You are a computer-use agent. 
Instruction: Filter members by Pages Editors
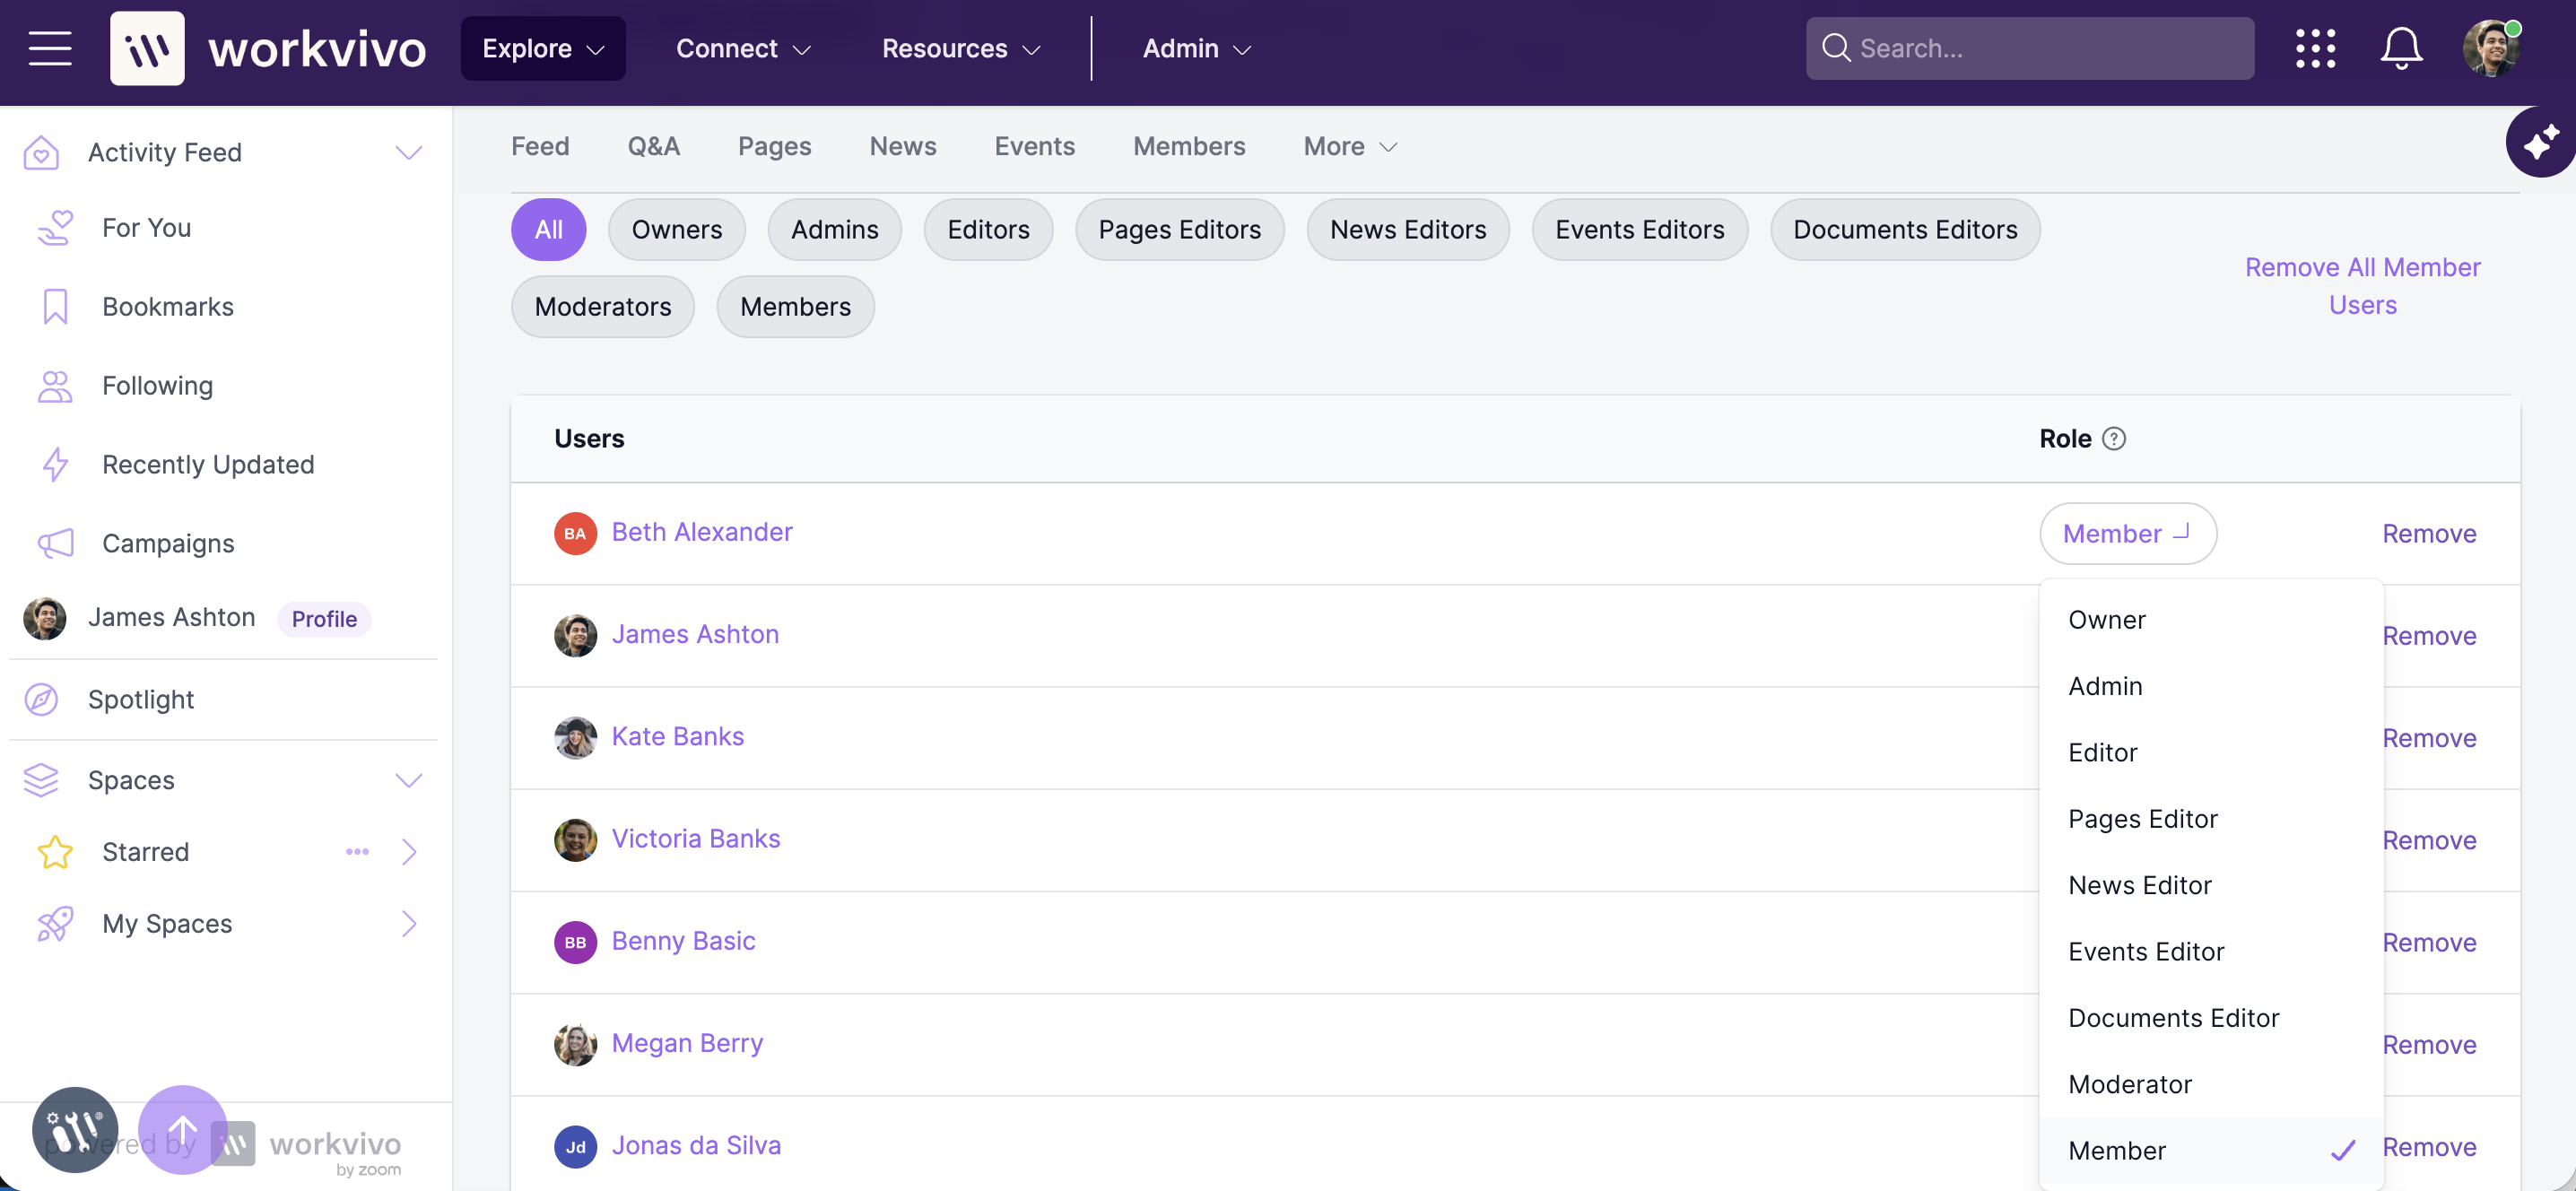click(1180, 229)
